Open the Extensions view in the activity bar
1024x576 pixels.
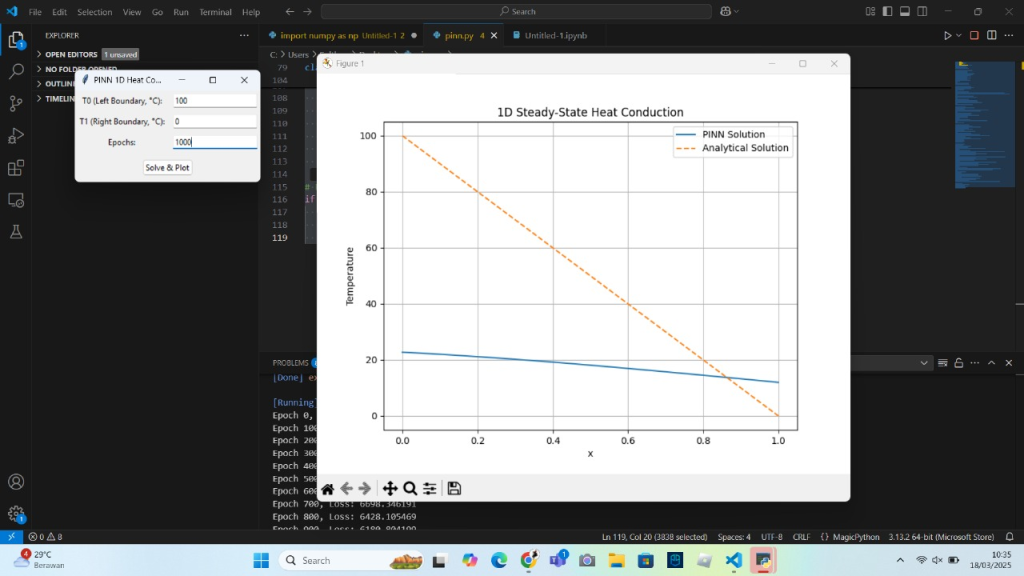click(16, 168)
